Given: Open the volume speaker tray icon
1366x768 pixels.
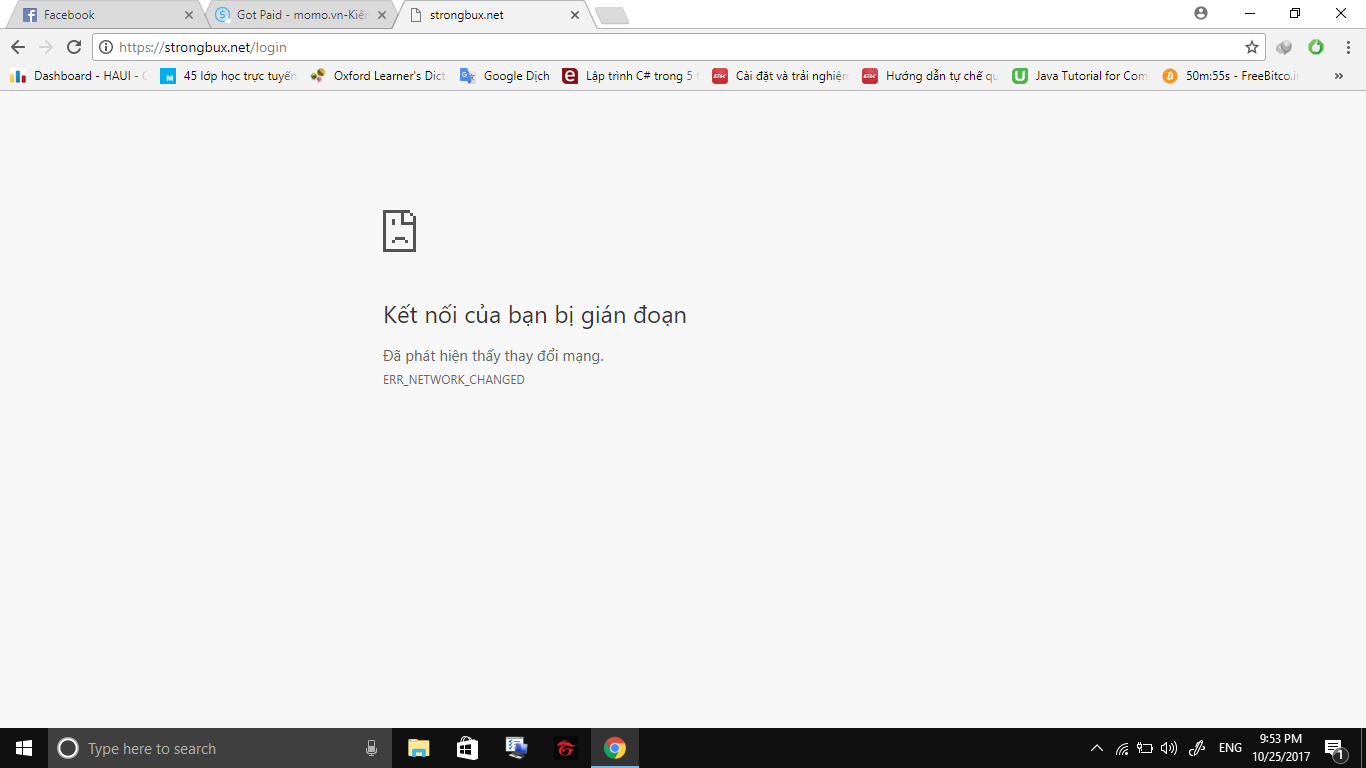Looking at the screenshot, I should click(1169, 748).
